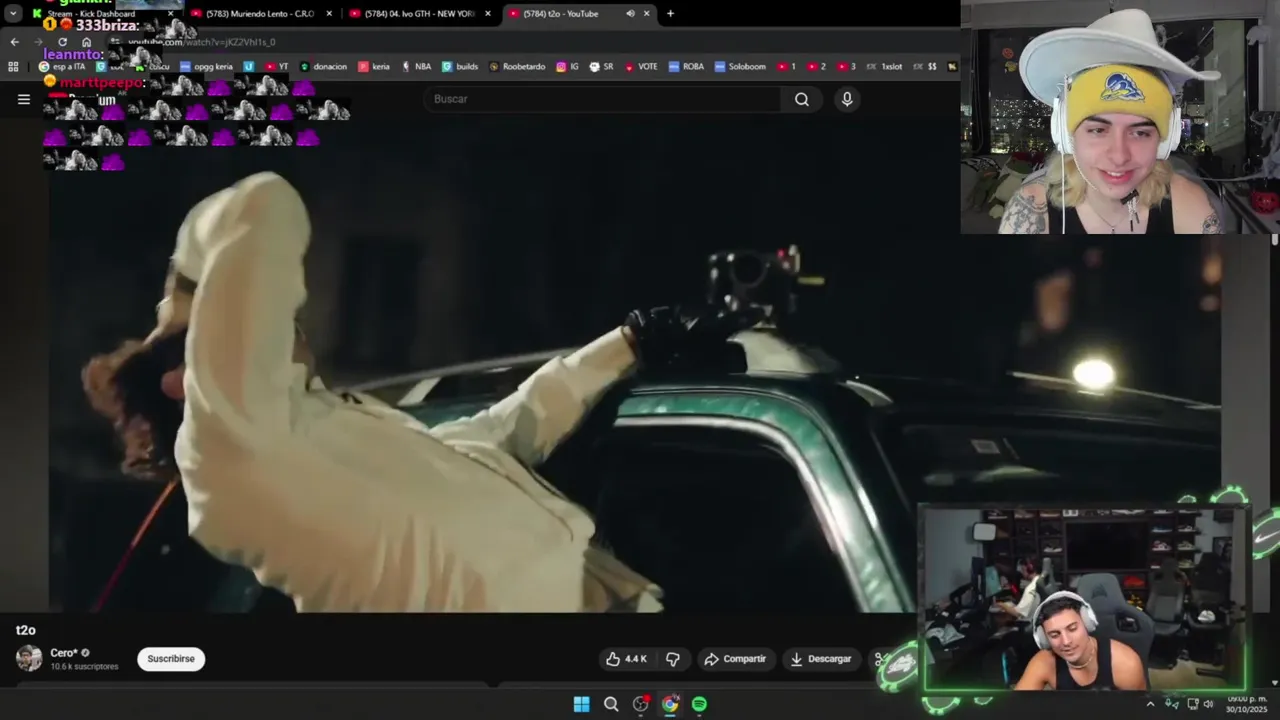This screenshot has width=1280, height=720.
Task: Expand the tab search dropdown arrow
Action: pyautogui.click(x=13, y=14)
